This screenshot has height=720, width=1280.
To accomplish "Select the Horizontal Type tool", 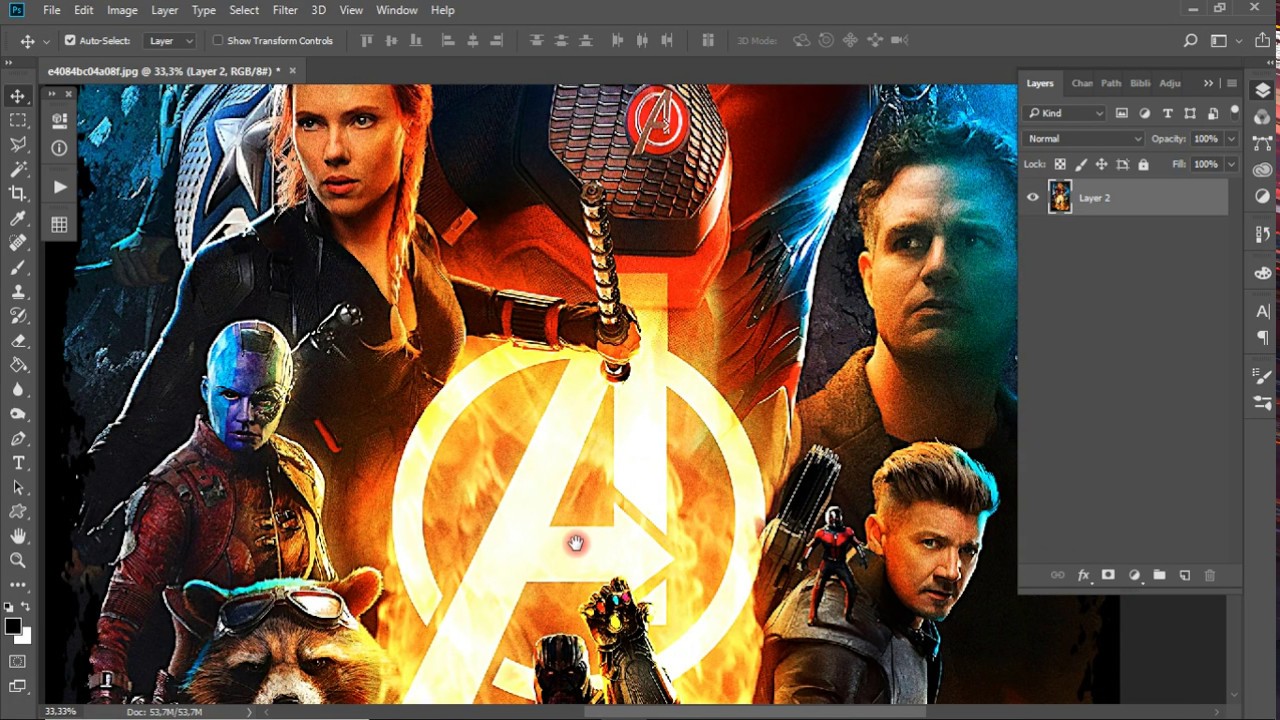I will click(18, 463).
